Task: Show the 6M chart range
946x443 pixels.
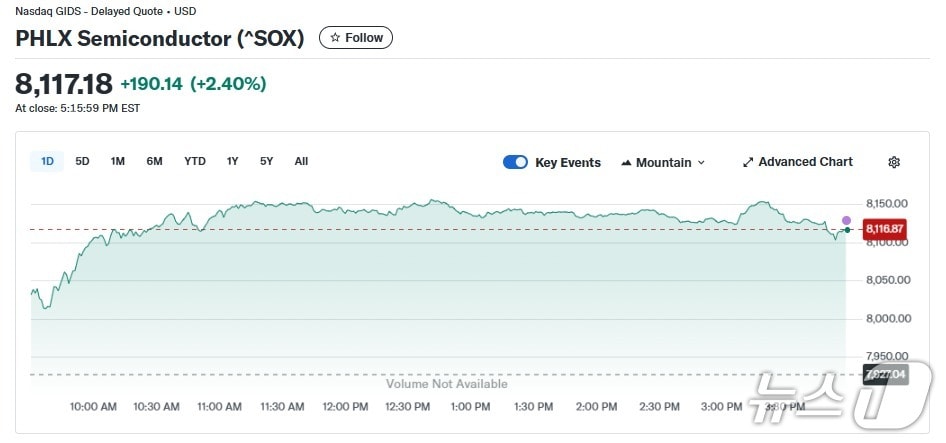Action: tap(154, 161)
